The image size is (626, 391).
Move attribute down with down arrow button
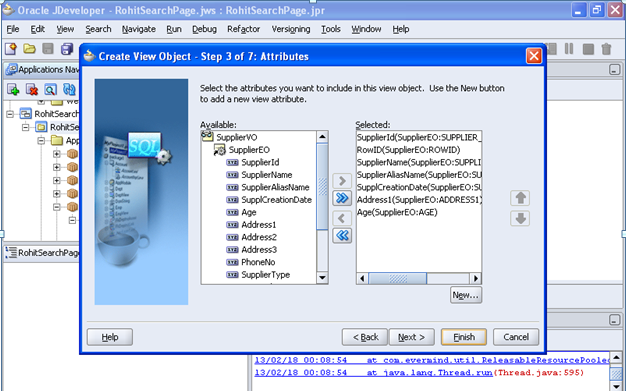(520, 218)
